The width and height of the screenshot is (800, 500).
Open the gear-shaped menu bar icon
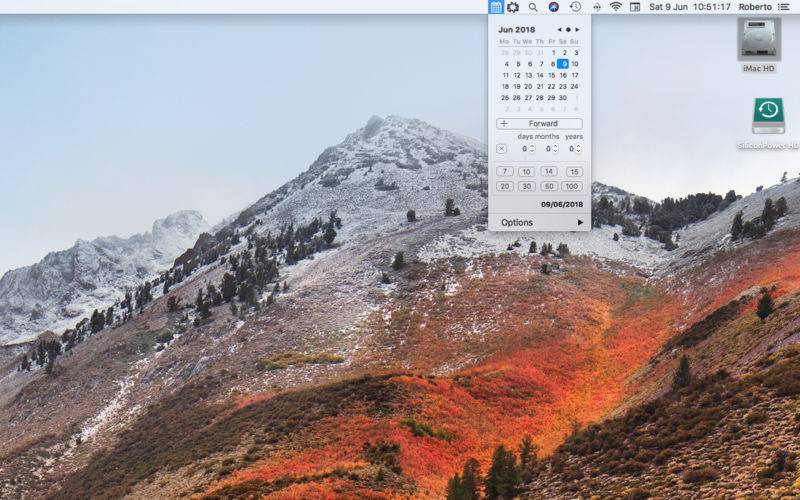[513, 7]
